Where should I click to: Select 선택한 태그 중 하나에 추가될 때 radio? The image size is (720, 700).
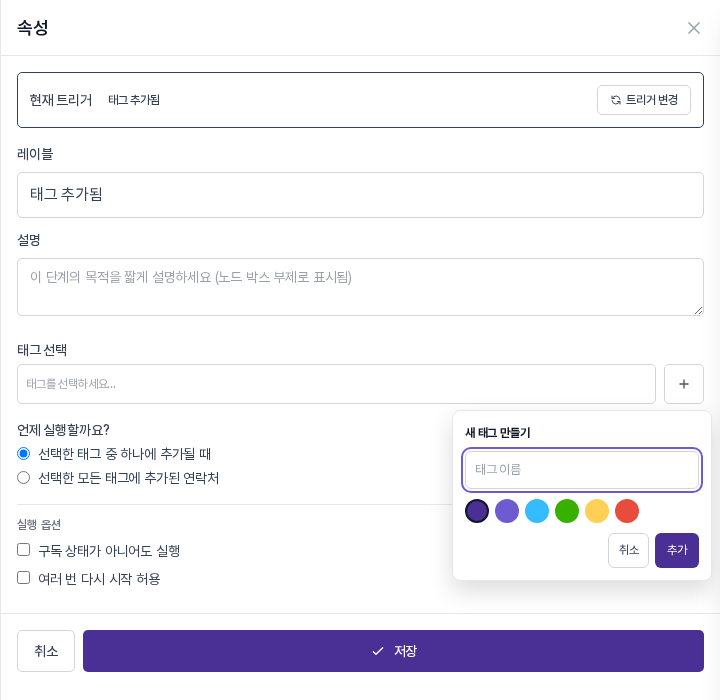(x=23, y=454)
